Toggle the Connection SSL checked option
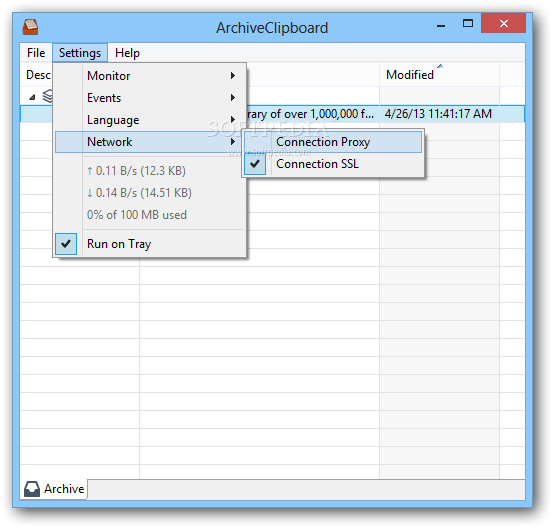The image size is (553, 528). (333, 164)
